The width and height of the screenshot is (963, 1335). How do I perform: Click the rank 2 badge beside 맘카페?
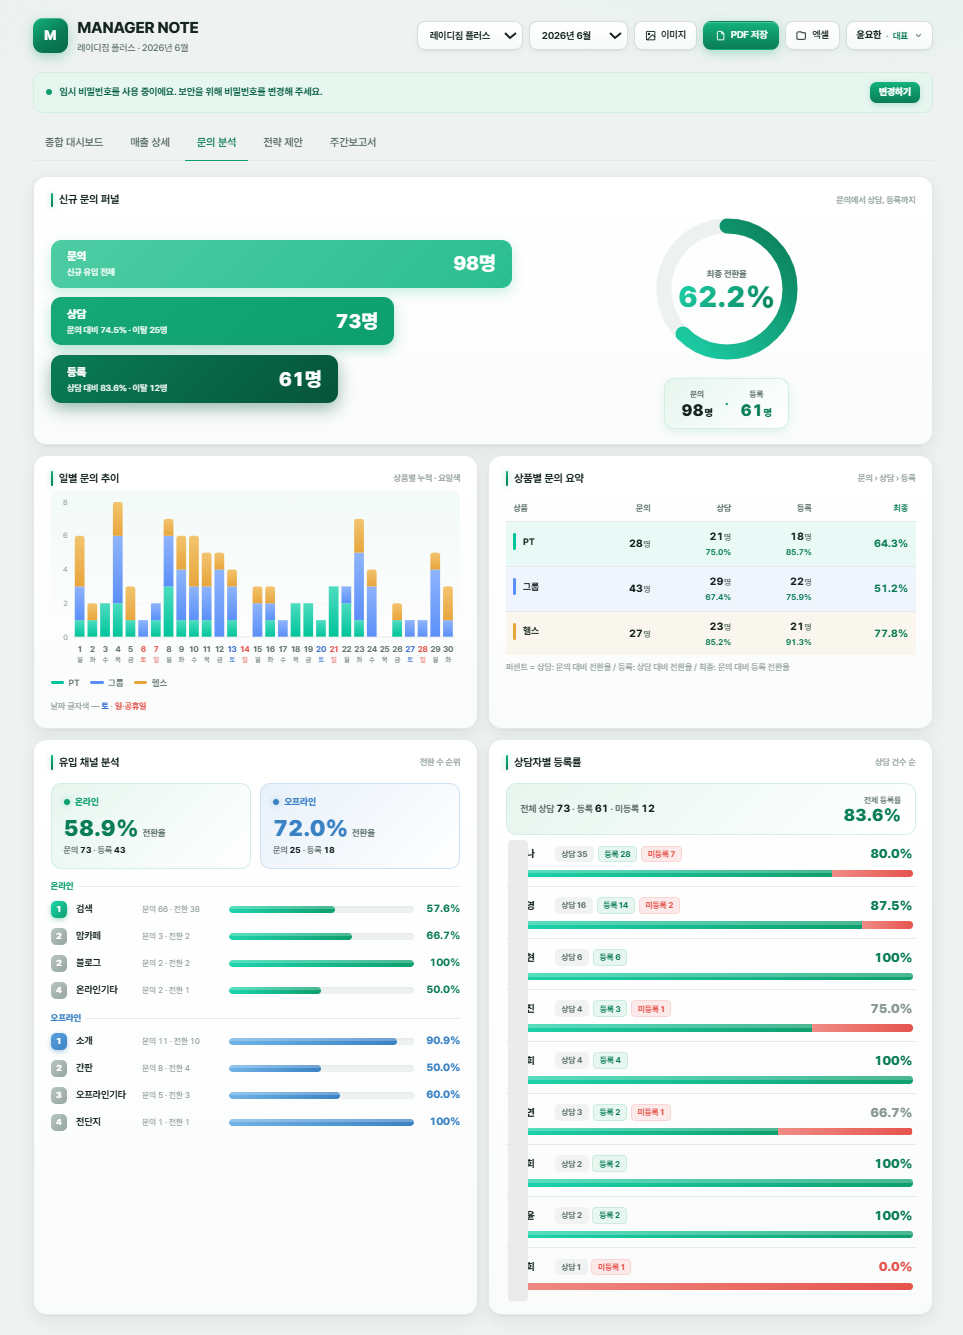pyautogui.click(x=59, y=936)
